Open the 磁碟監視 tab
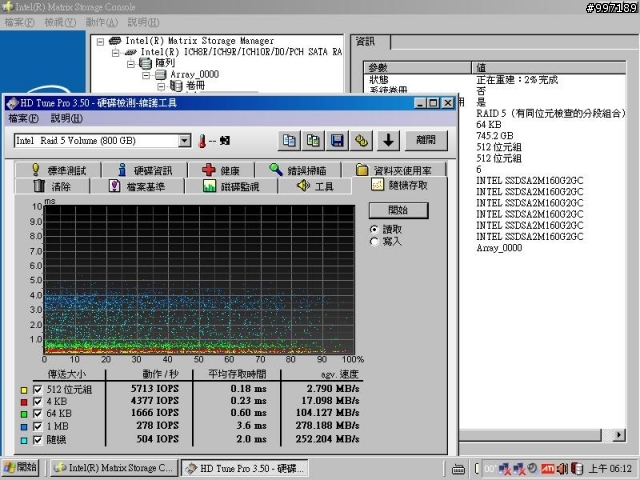The width and height of the screenshot is (640, 480). (x=231, y=186)
